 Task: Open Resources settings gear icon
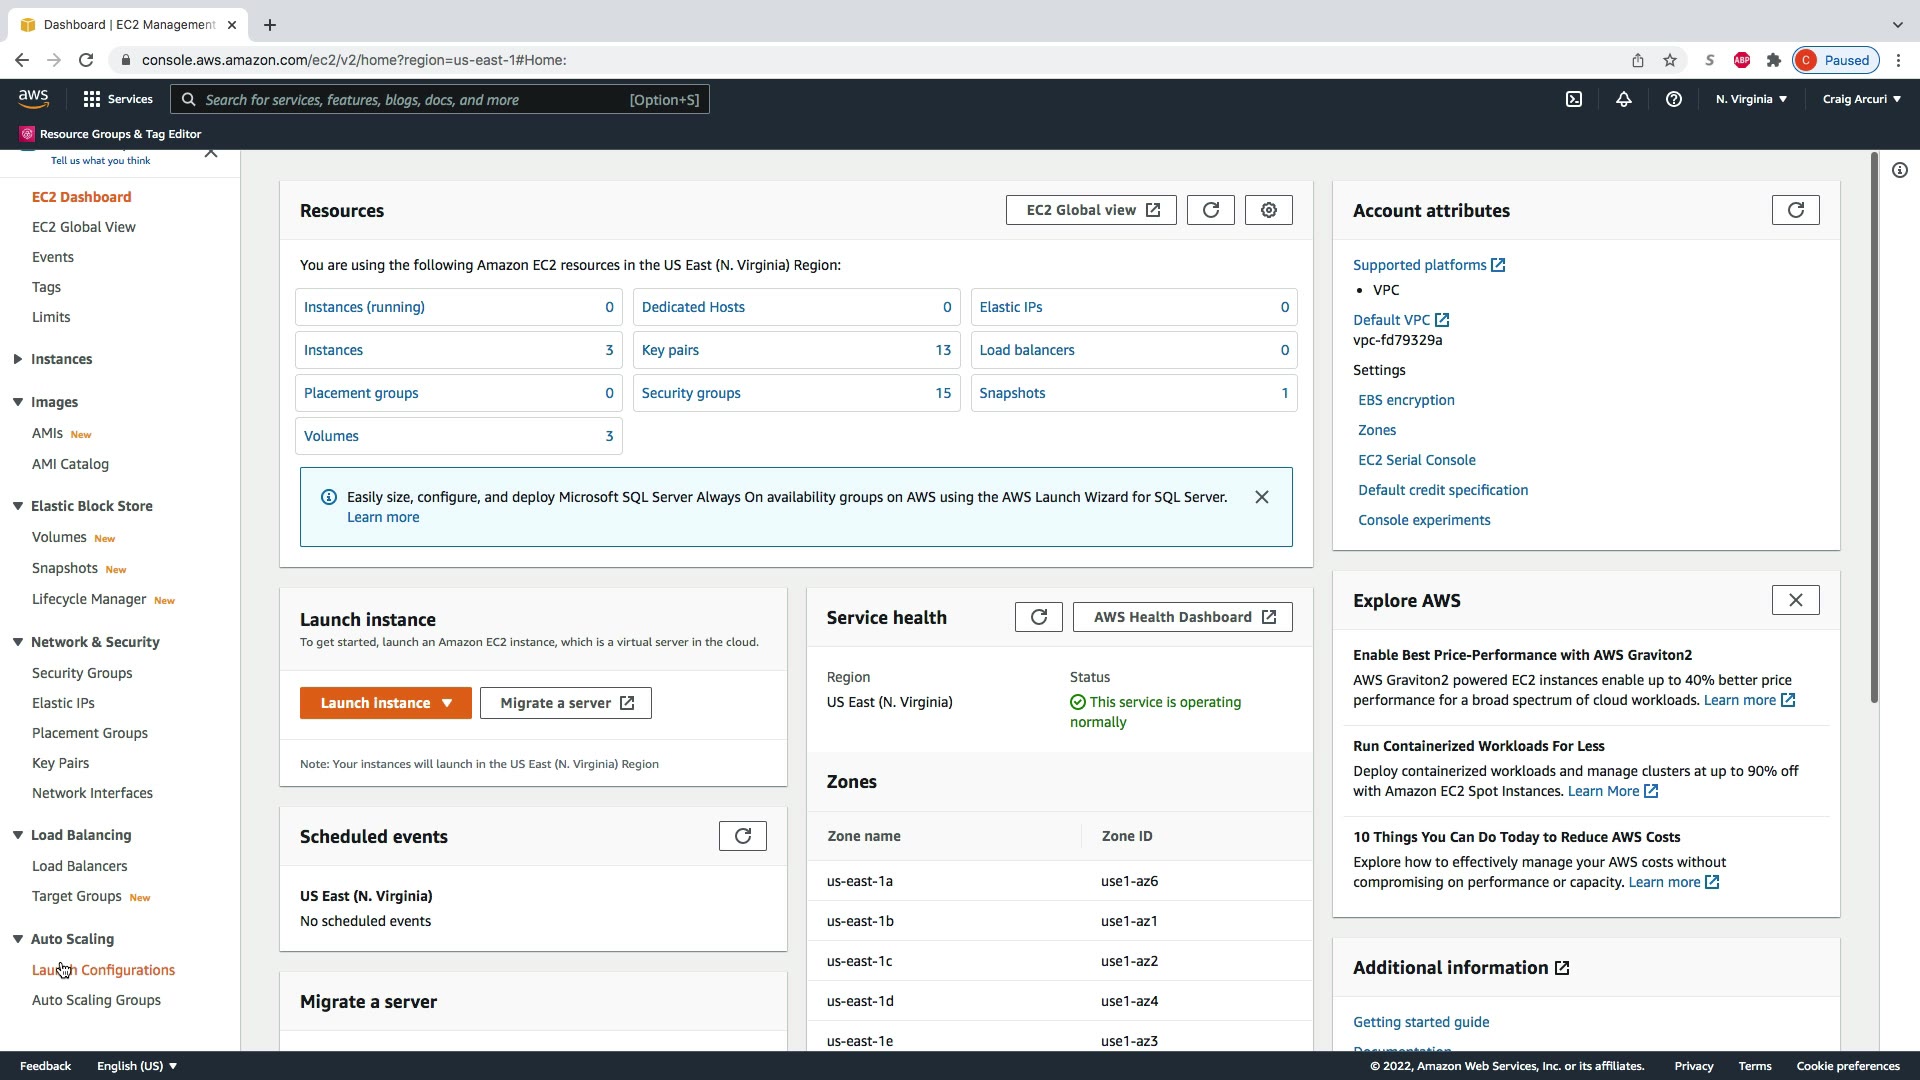point(1268,210)
